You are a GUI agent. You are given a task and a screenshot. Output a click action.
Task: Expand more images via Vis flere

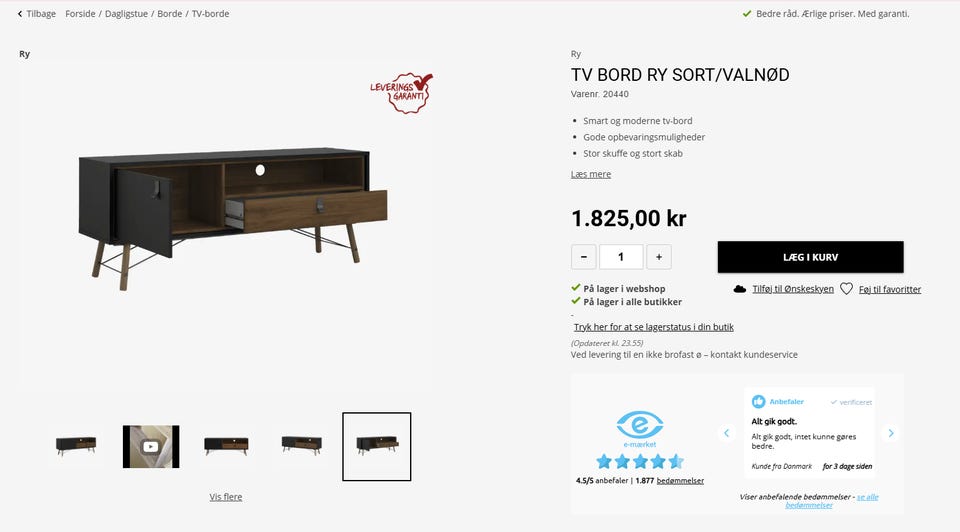click(226, 497)
